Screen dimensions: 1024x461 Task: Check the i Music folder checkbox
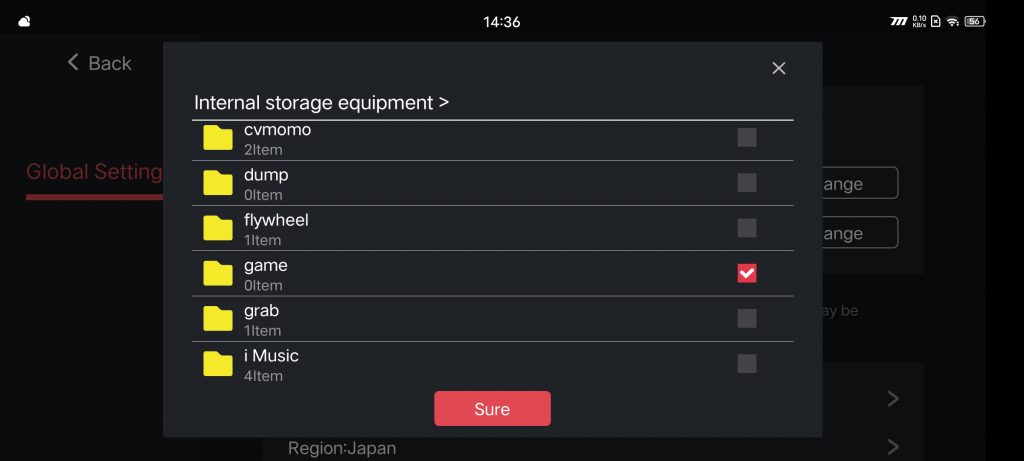point(747,364)
